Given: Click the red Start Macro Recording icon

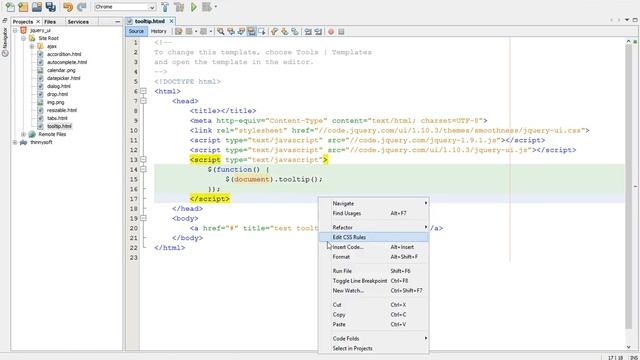Looking at the screenshot, I should tap(331, 31).
